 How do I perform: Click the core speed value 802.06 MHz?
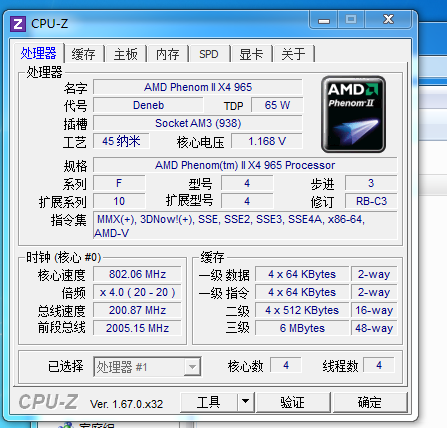[137, 274]
